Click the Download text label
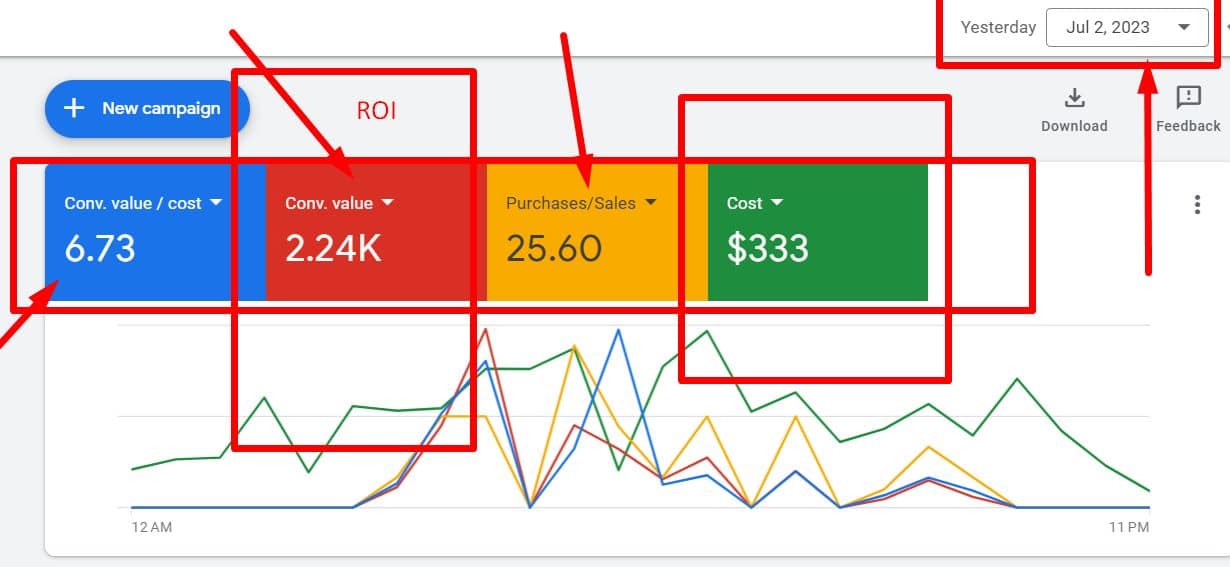The width and height of the screenshot is (1230, 567). [x=1074, y=126]
